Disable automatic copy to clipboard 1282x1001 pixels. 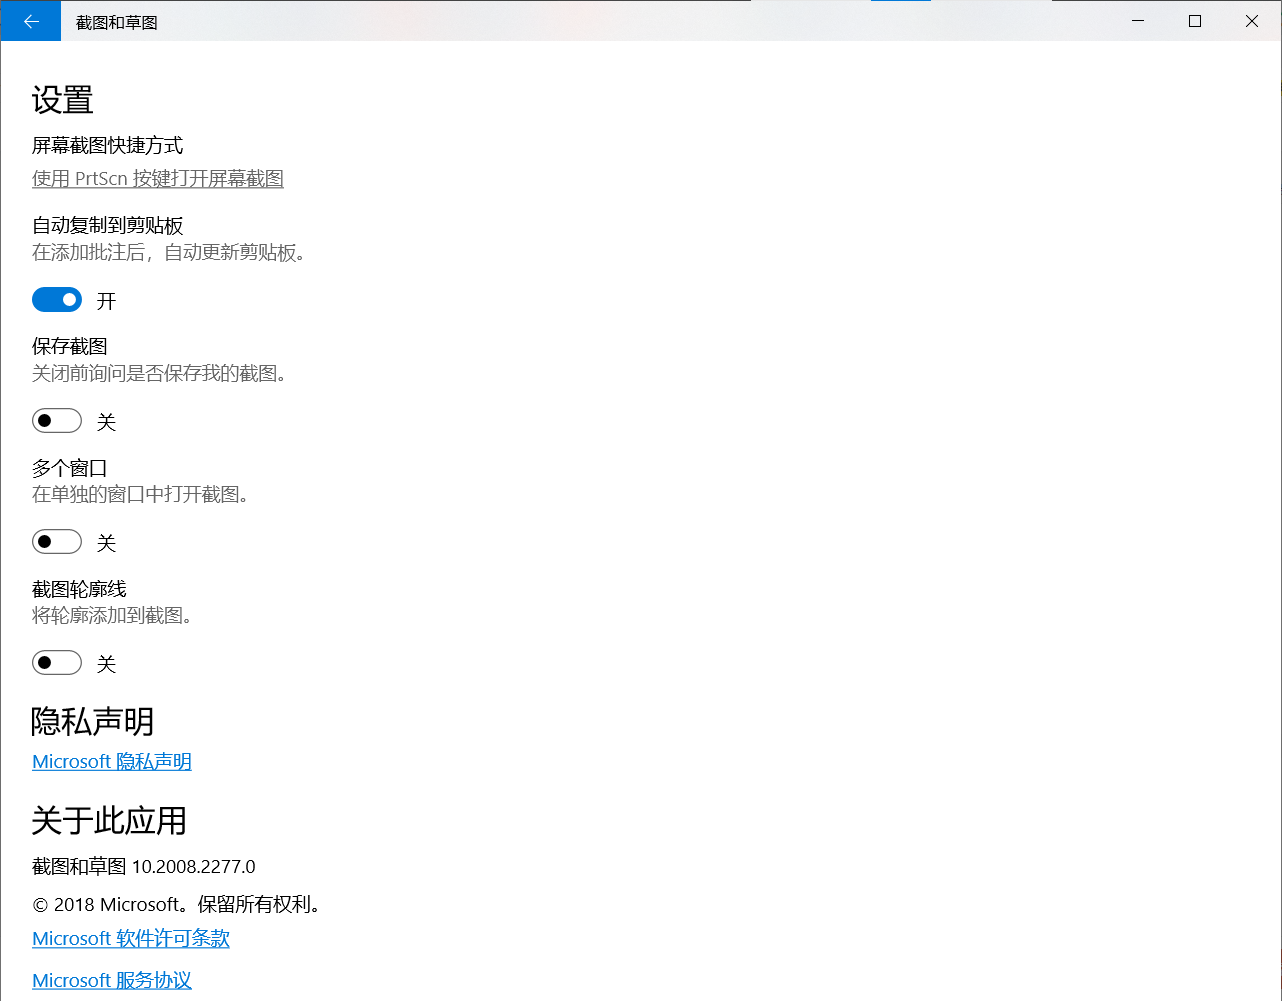(x=57, y=299)
